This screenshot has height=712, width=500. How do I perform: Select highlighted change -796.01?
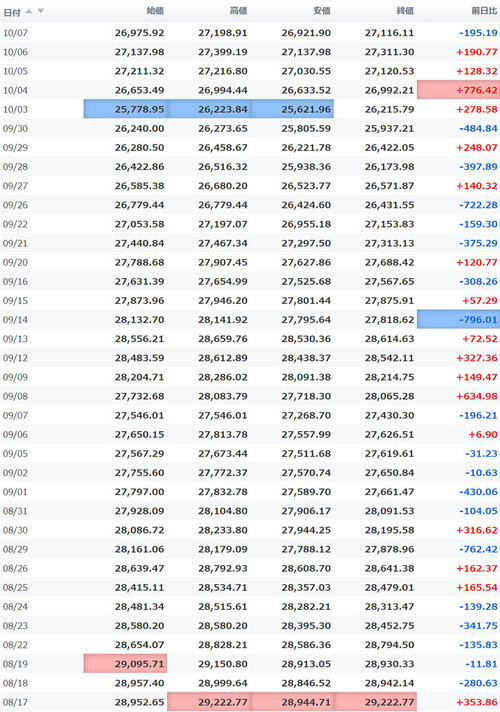(x=458, y=320)
